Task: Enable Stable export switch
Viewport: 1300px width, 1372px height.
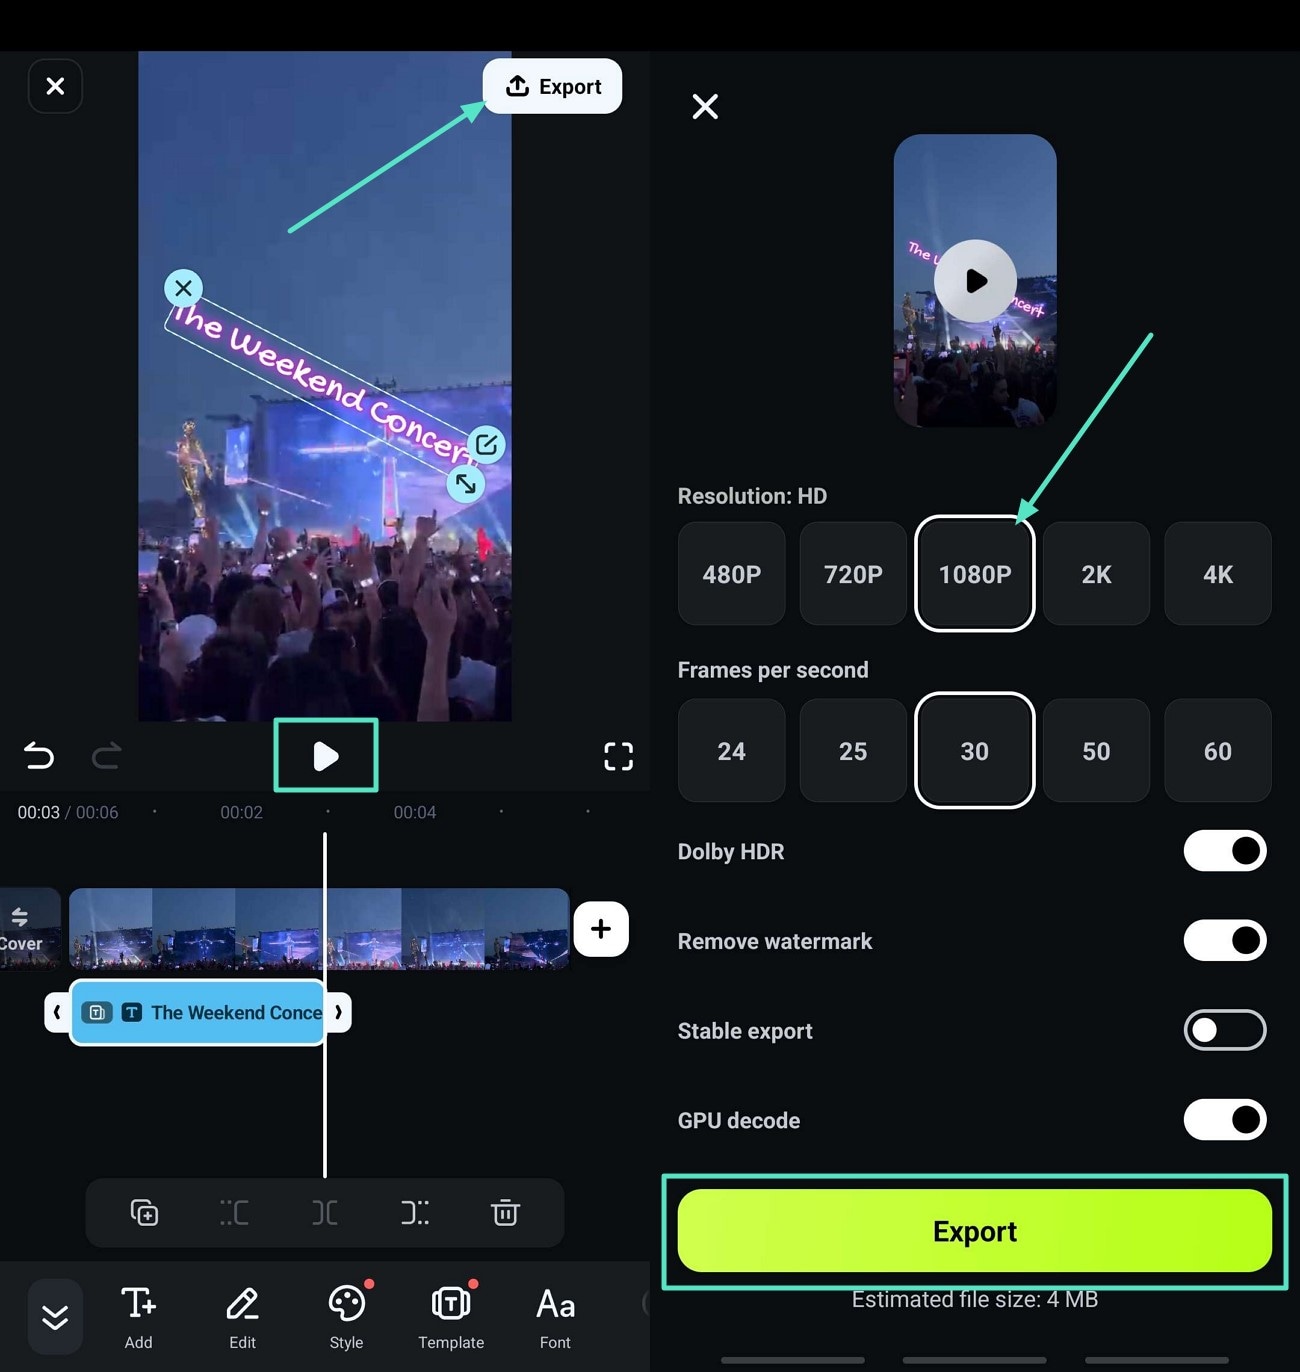Action: [1225, 1030]
